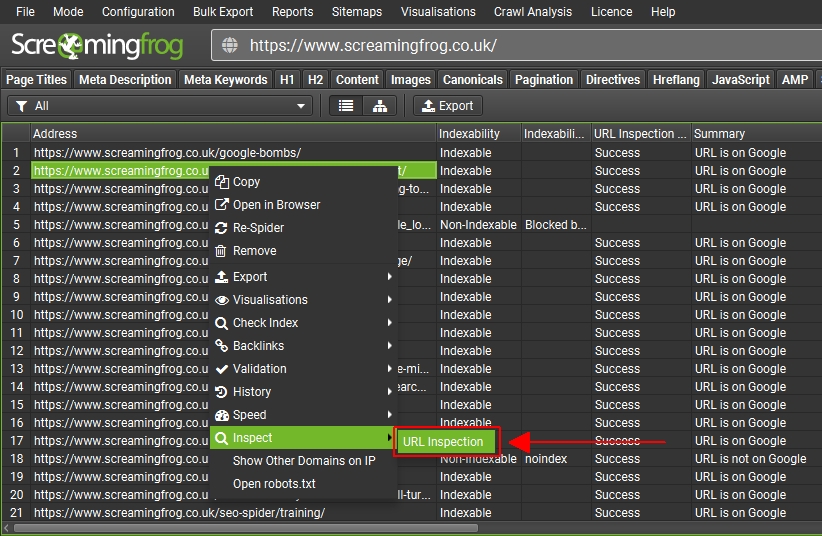Open the Mode menu
This screenshot has height=536, width=822.
(x=68, y=12)
